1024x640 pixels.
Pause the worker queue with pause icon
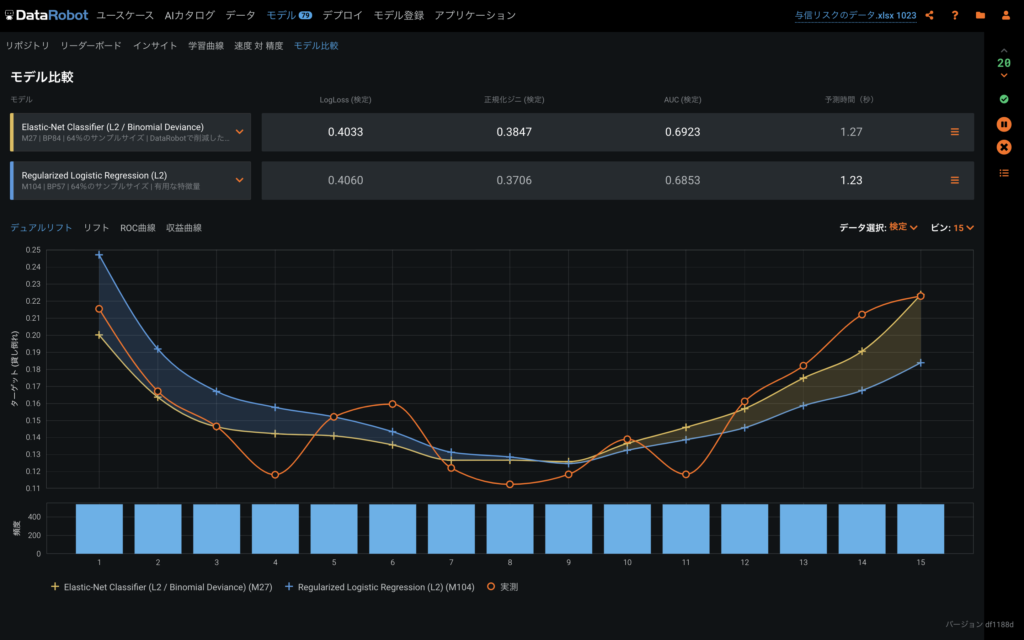tap(1004, 124)
